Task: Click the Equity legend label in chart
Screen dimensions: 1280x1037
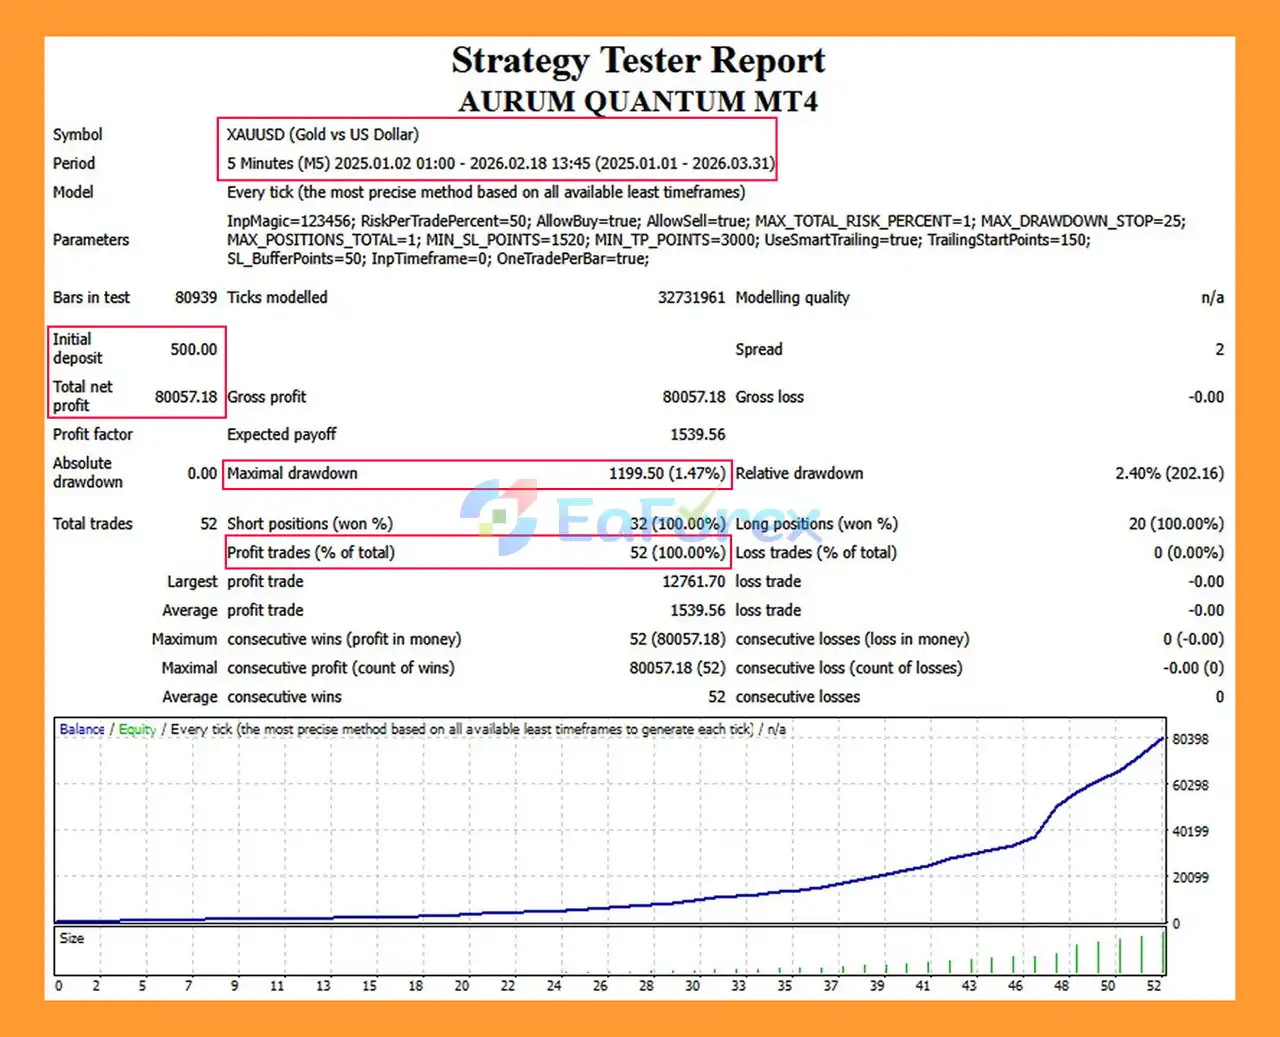Action: pos(137,729)
